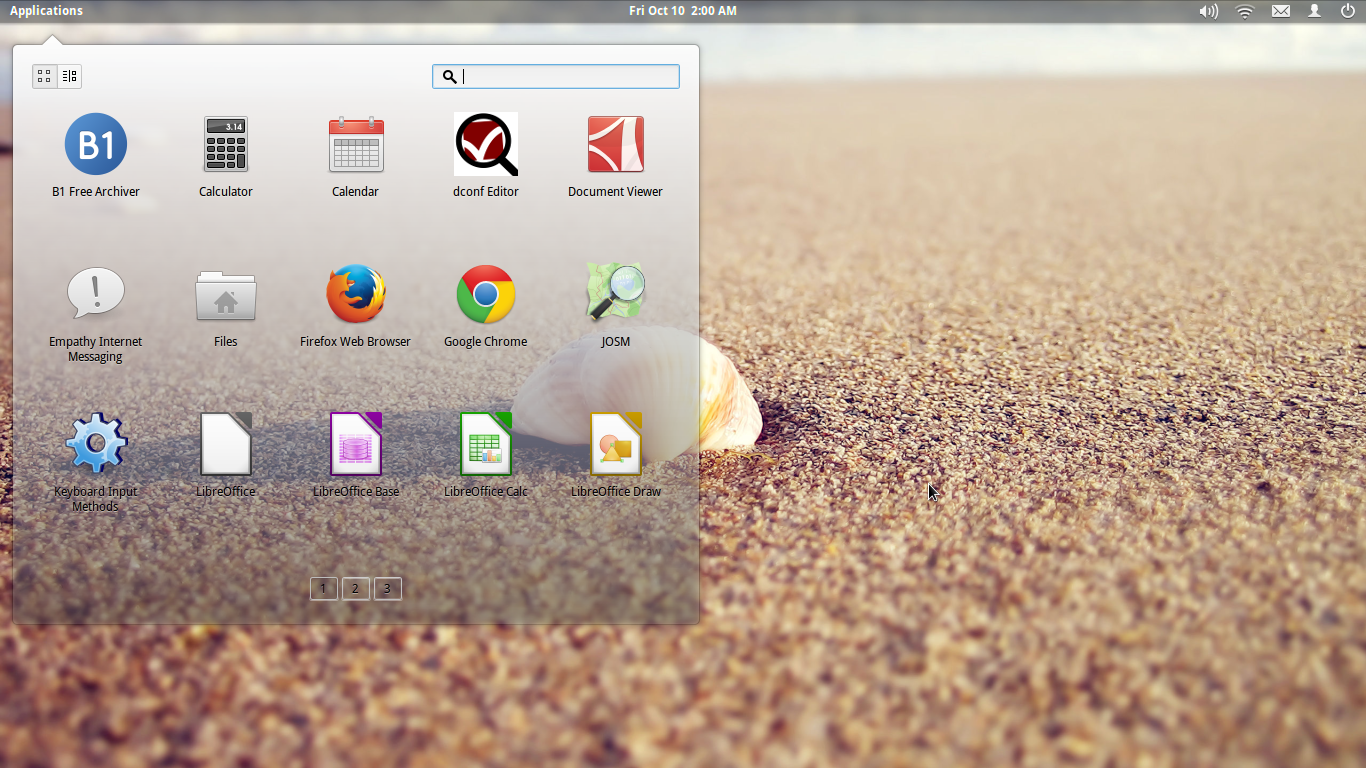The width and height of the screenshot is (1366, 768).
Task: Launch the JOSM map editor
Action: click(x=616, y=292)
